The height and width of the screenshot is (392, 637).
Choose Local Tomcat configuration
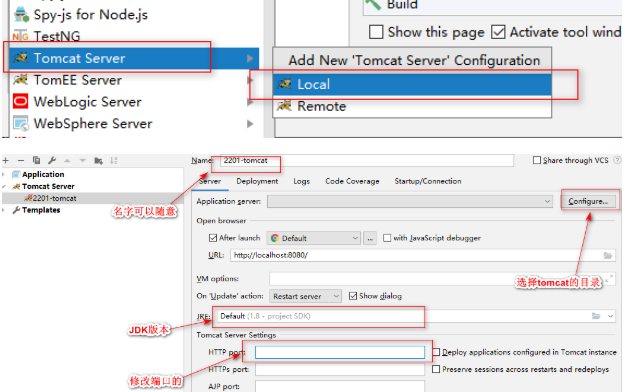412,84
